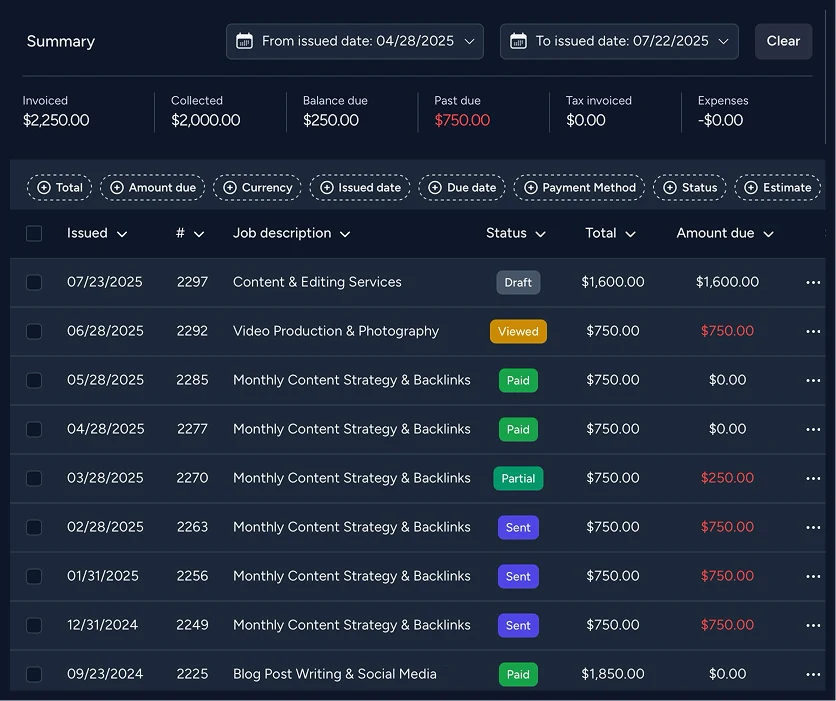This screenshot has height=701, width=836.
Task: Add the Total filter chip
Action: coord(60,188)
